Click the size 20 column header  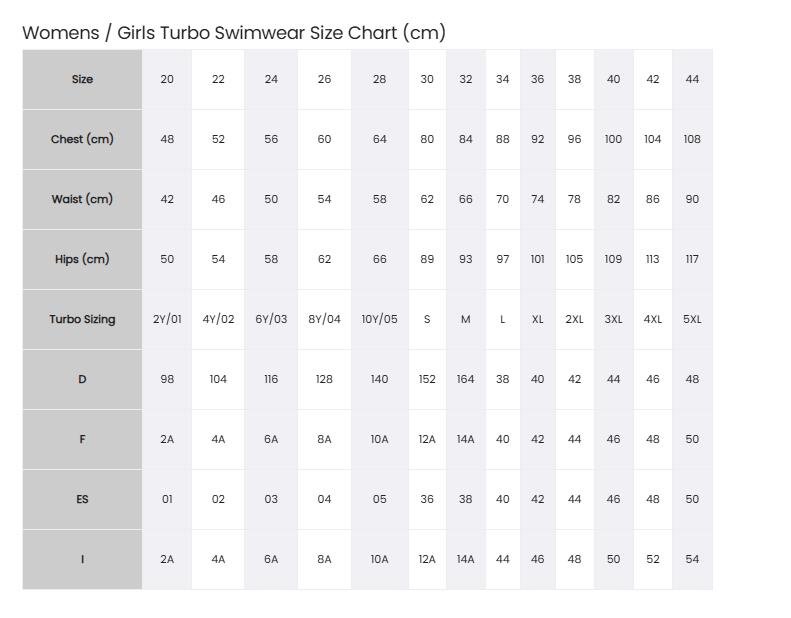167,79
